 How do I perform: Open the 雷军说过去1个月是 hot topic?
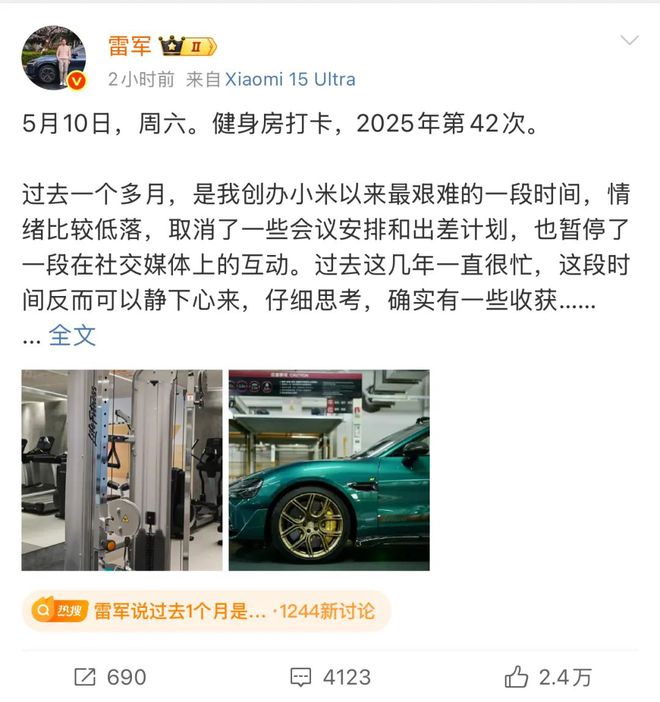click(180, 611)
